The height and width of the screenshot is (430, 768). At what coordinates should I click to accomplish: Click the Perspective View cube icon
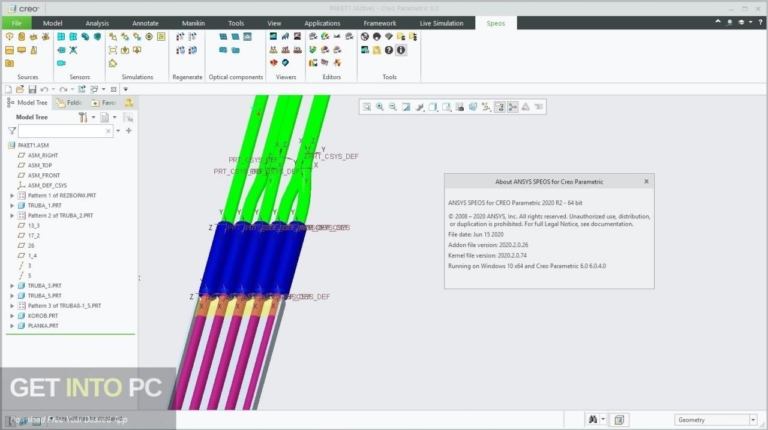tap(473, 107)
